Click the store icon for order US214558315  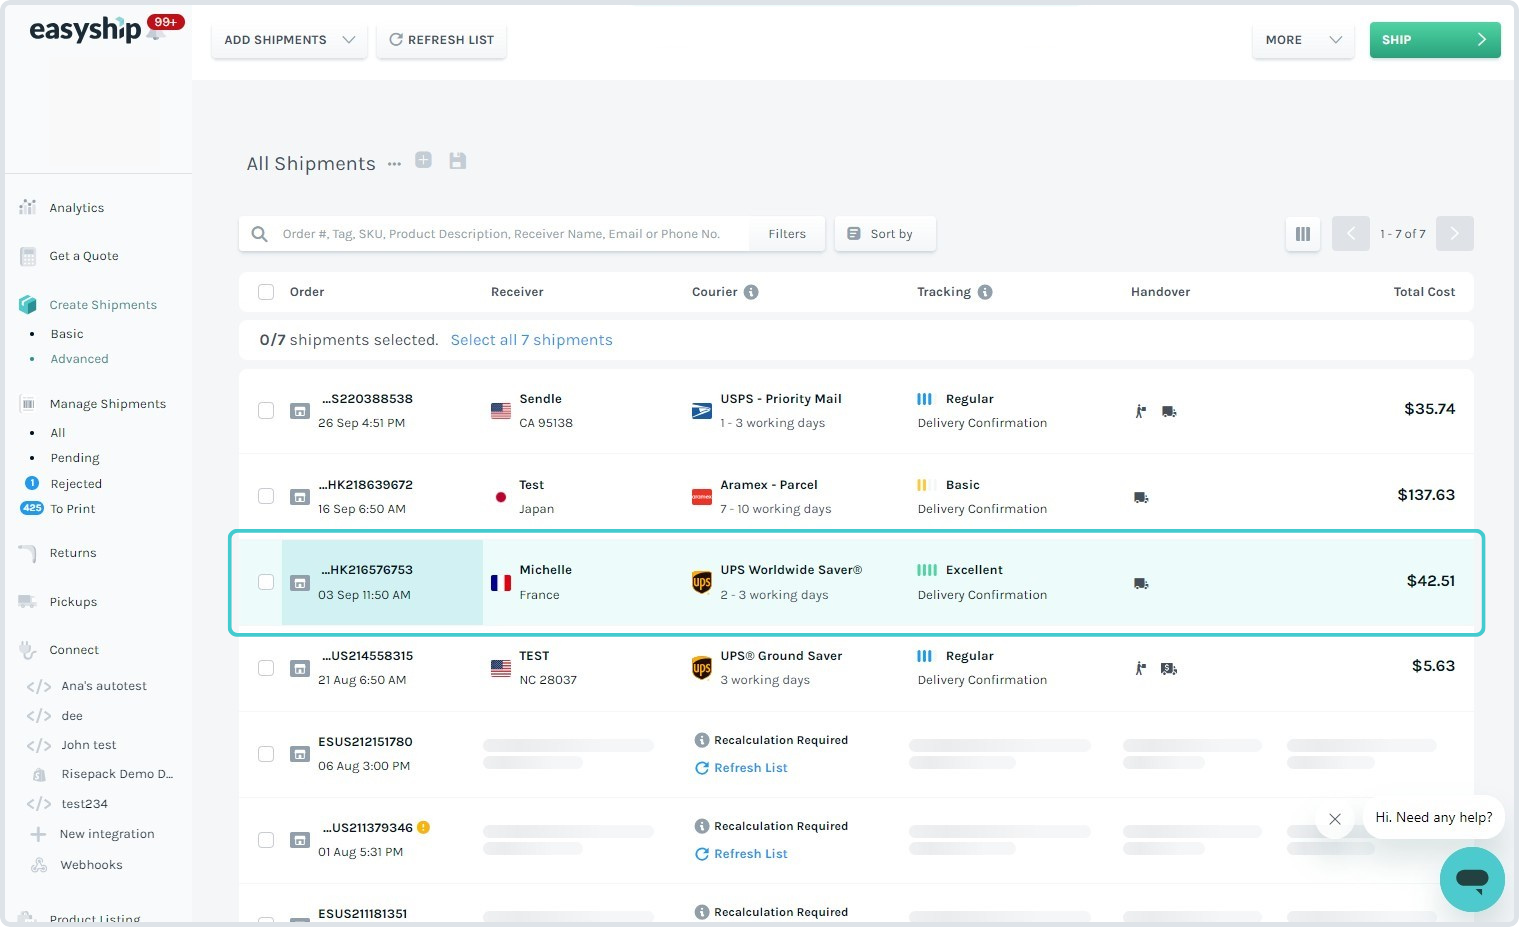pos(300,668)
